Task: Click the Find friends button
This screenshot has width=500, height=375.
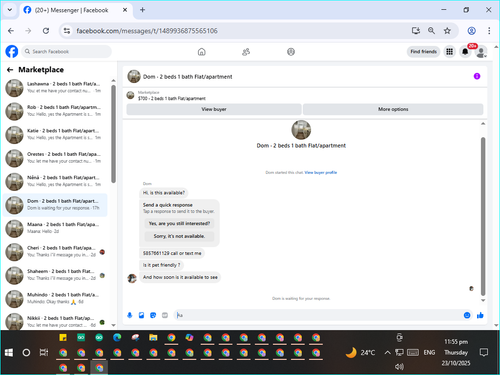Action: [x=423, y=52]
